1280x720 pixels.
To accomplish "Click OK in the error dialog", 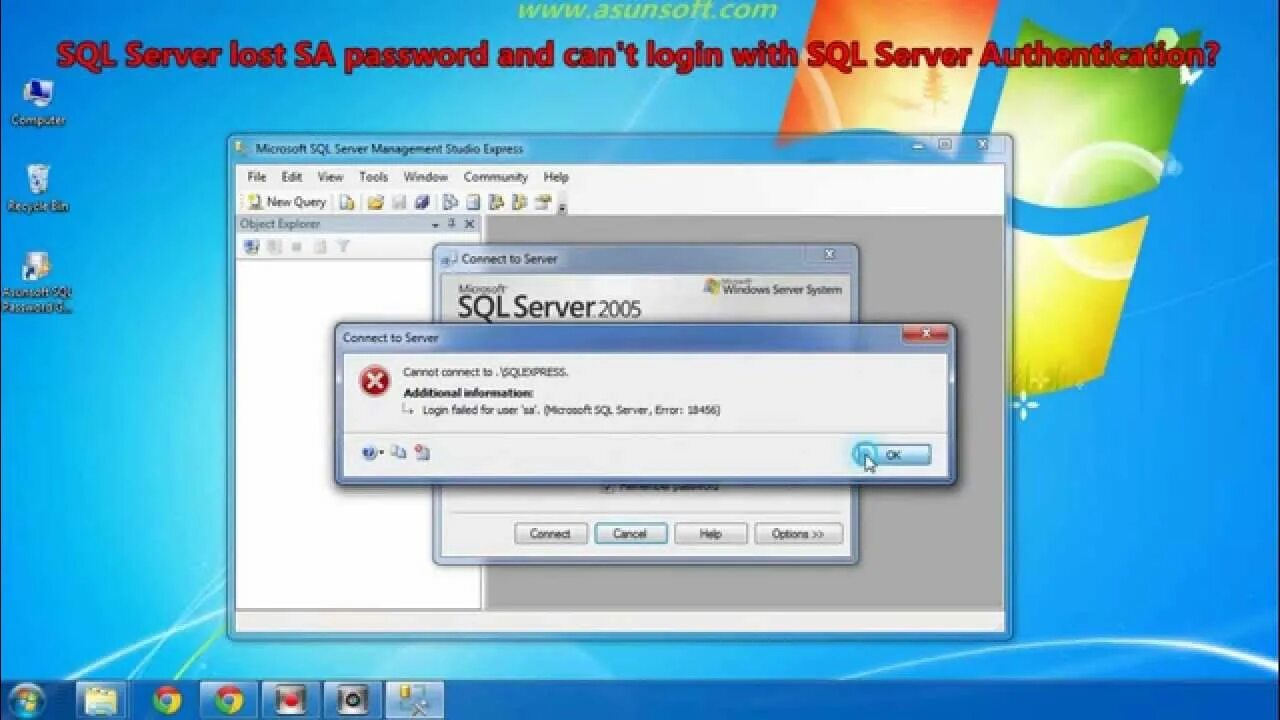I will pyautogui.click(x=892, y=455).
